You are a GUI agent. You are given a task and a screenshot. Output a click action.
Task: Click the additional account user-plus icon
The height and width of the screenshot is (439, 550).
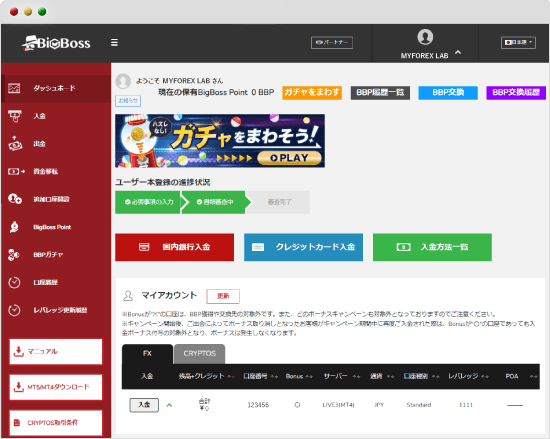[15, 199]
